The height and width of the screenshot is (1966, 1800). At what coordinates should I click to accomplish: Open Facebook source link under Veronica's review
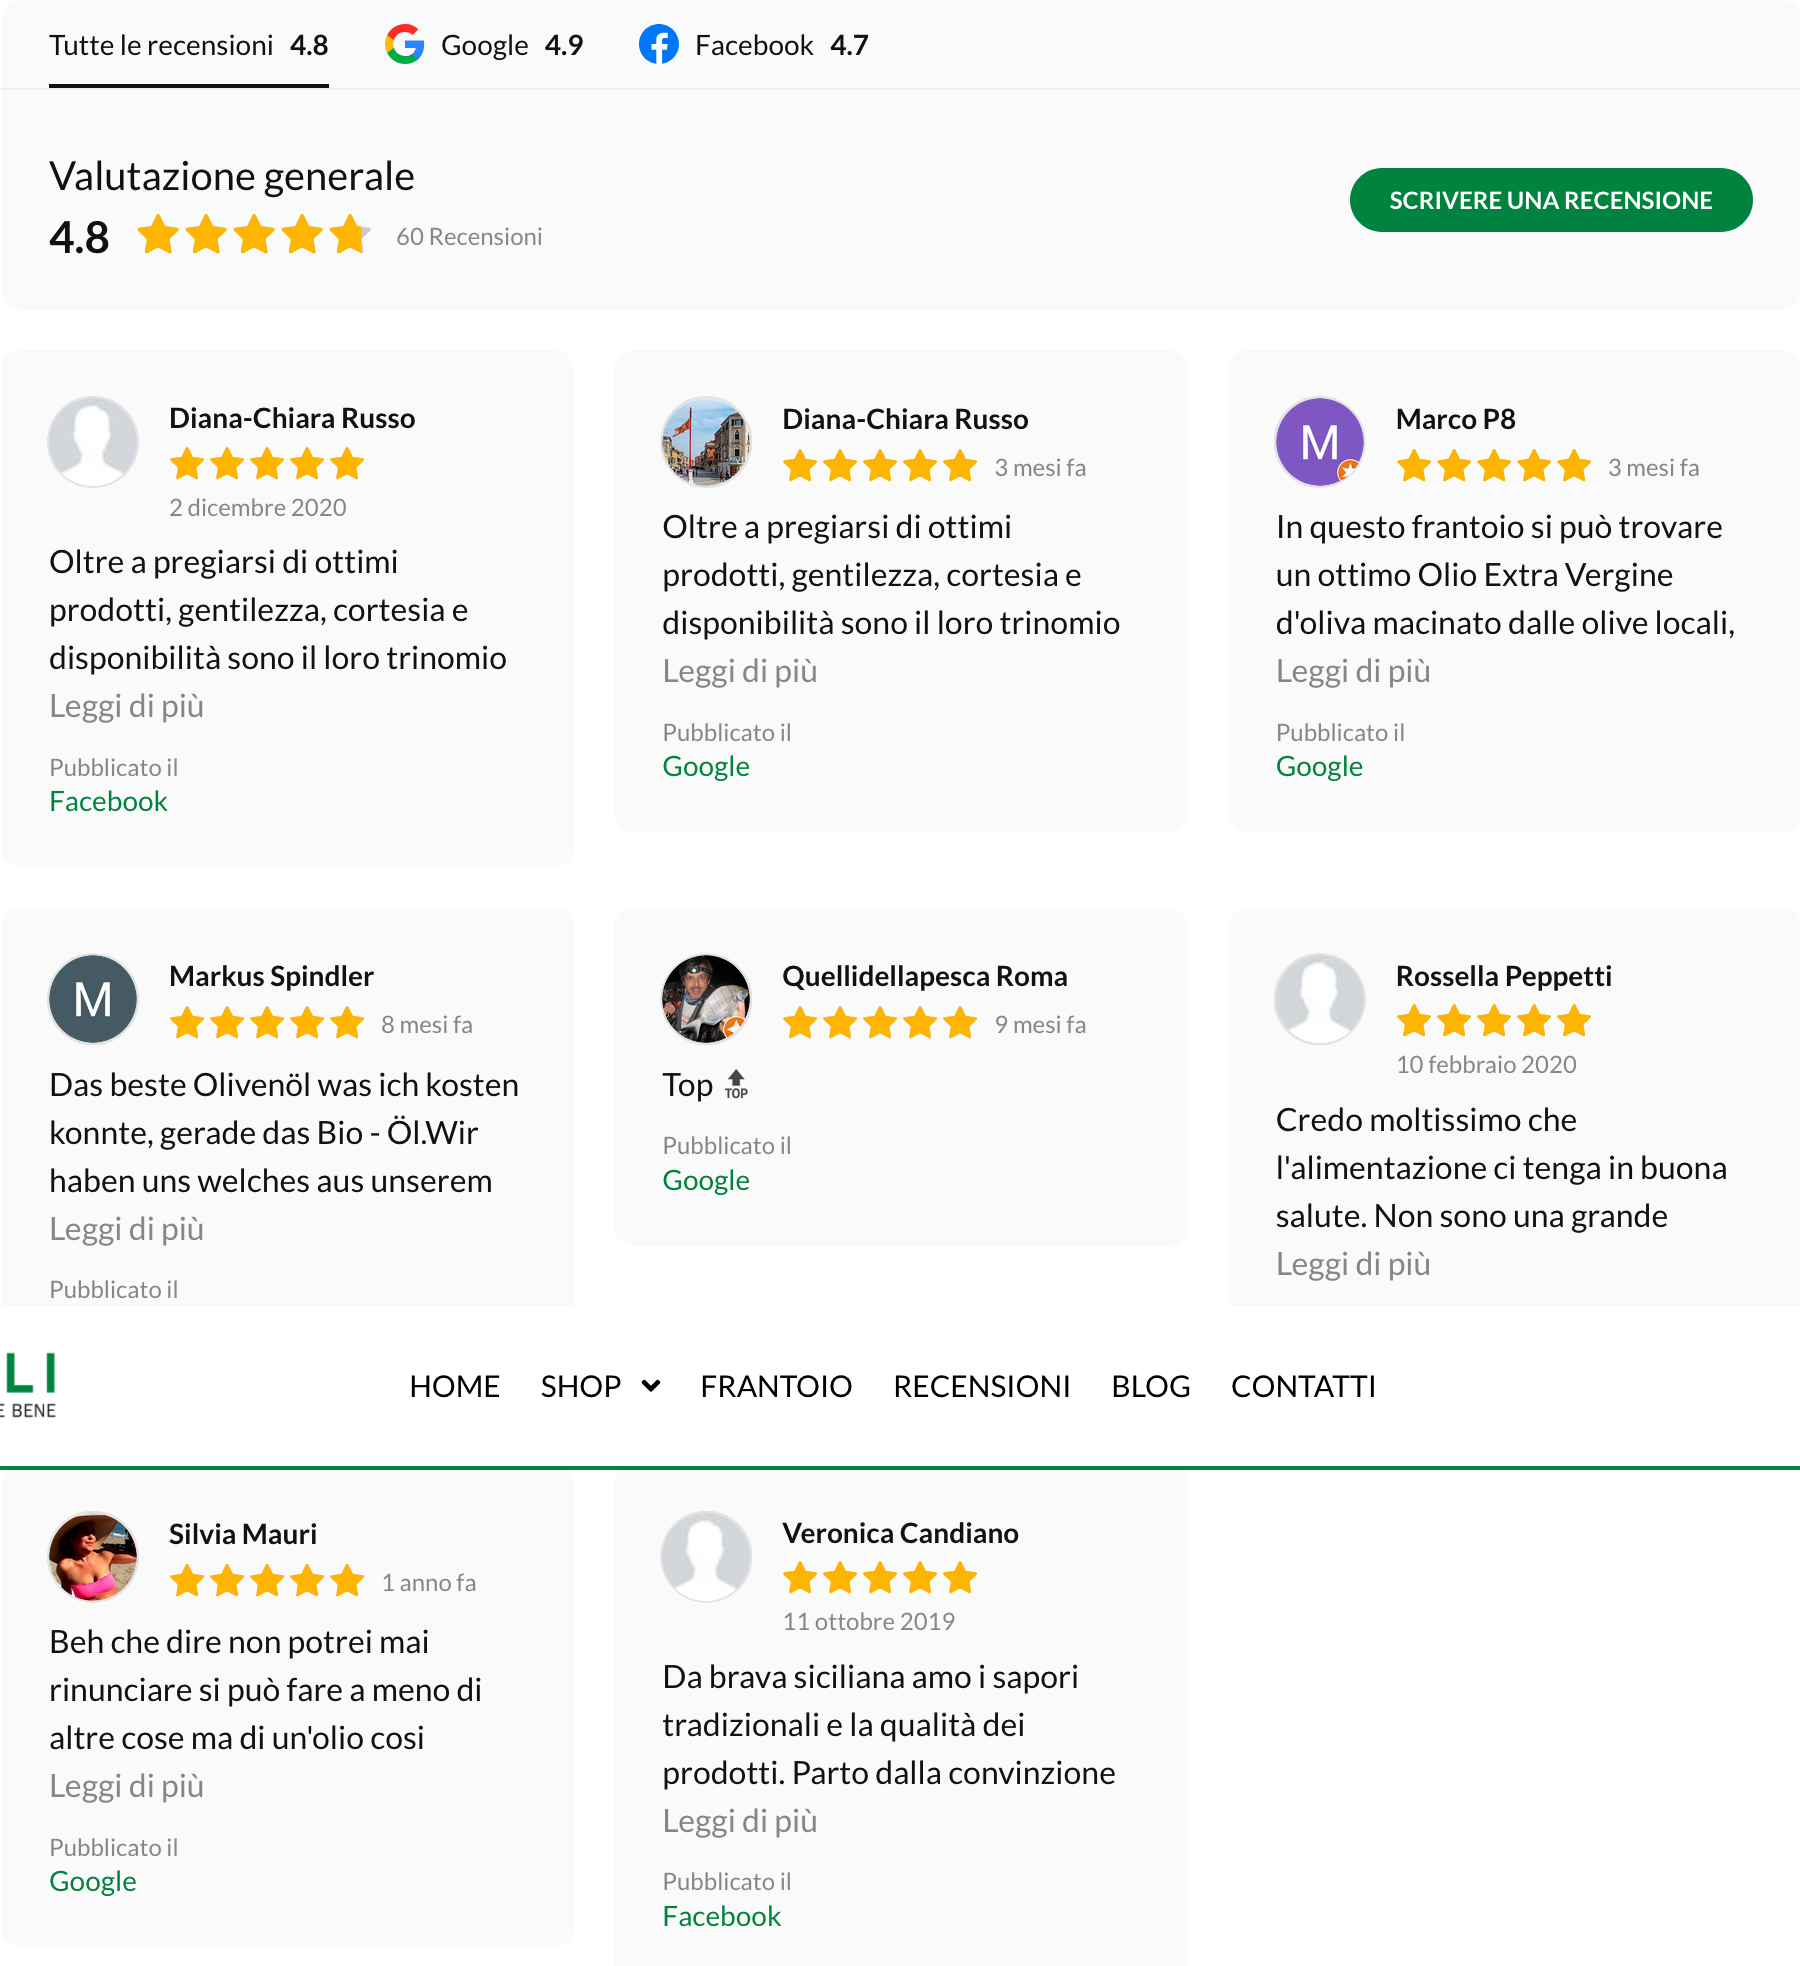[x=721, y=1916]
